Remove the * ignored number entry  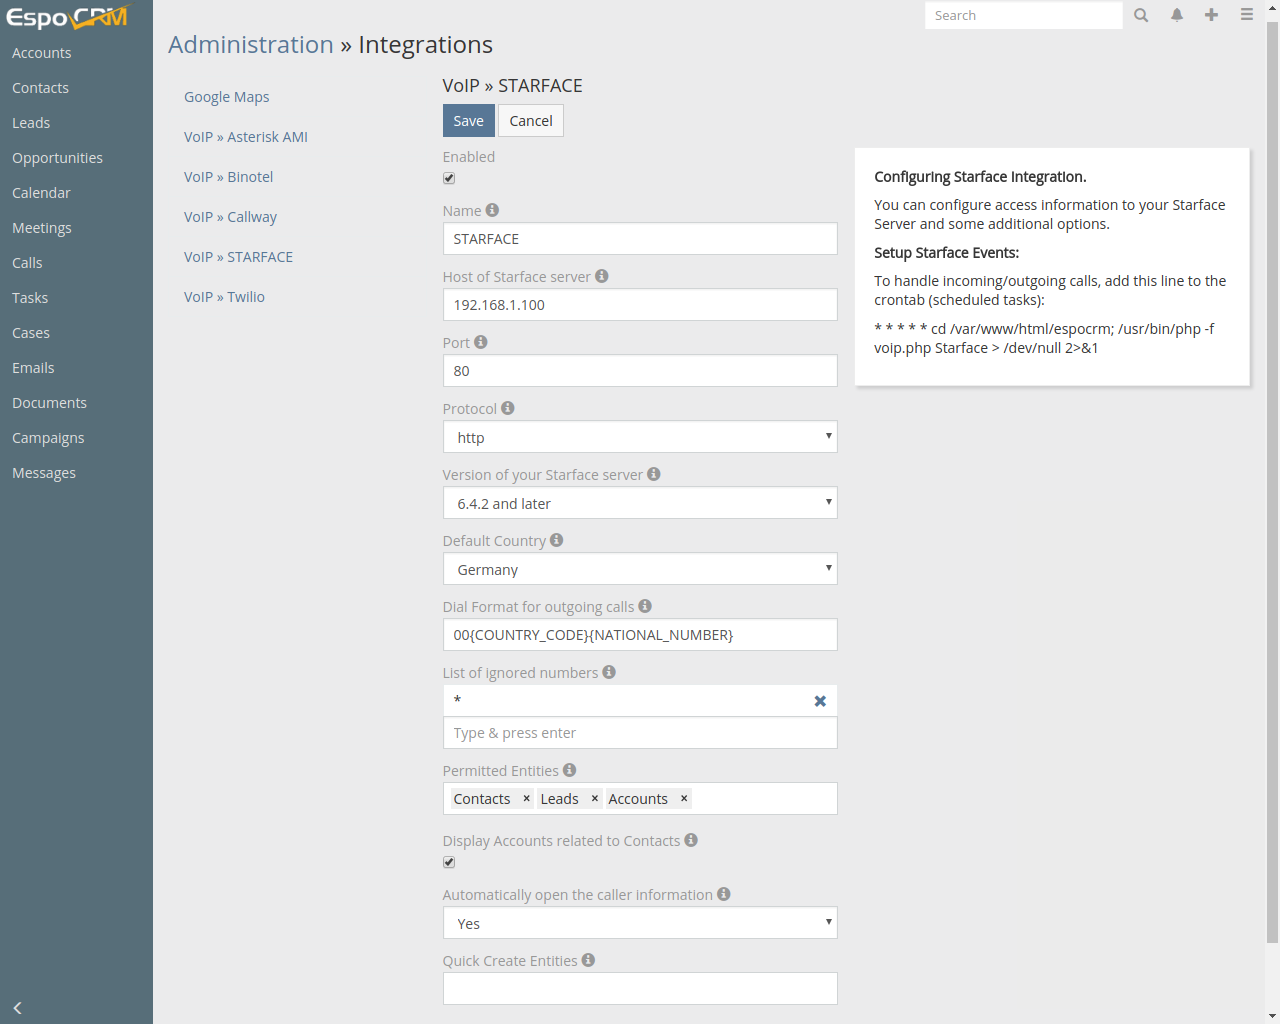(x=820, y=701)
